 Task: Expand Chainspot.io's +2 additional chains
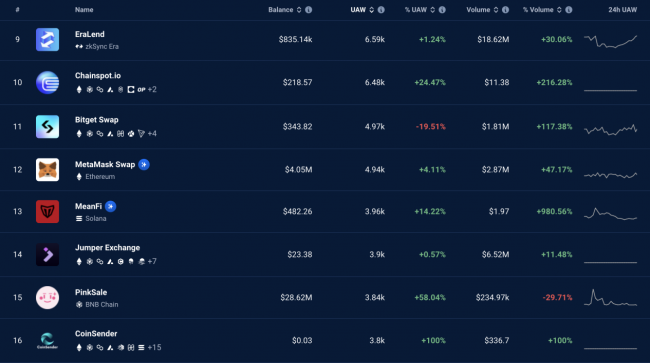(x=152, y=90)
